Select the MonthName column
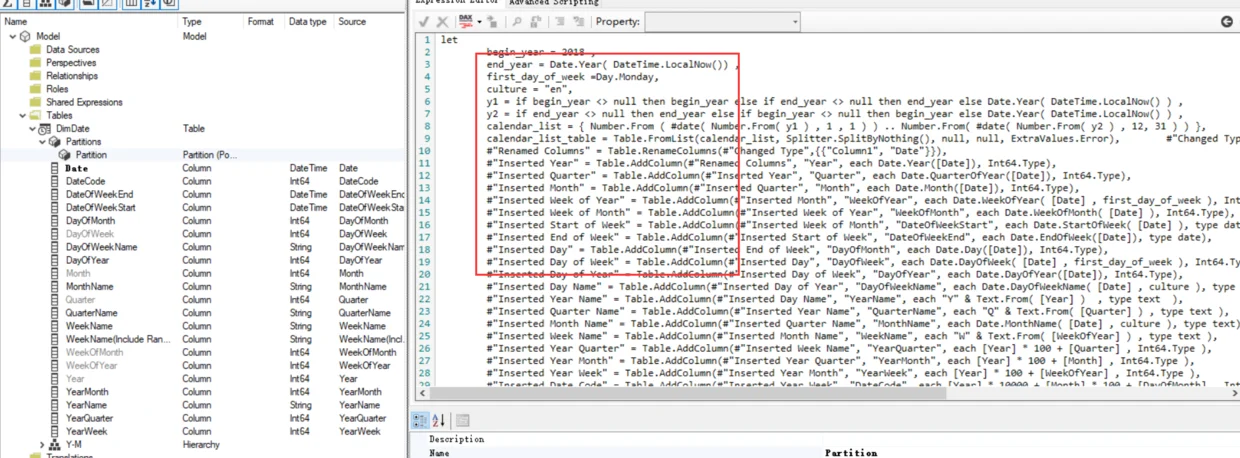The width and height of the screenshot is (1240, 458). tap(89, 286)
